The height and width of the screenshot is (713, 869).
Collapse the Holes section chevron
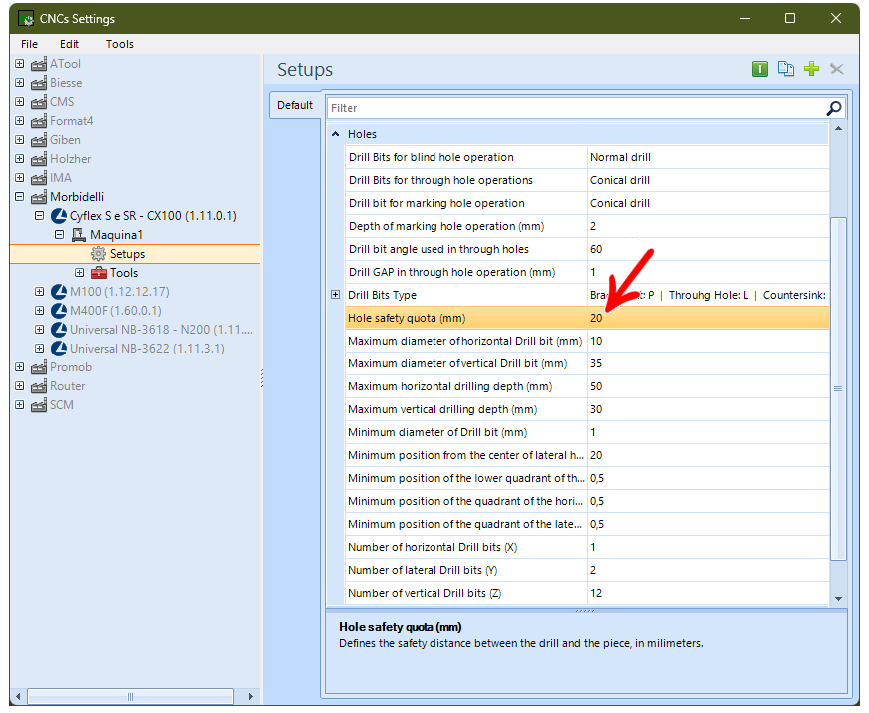(335, 134)
